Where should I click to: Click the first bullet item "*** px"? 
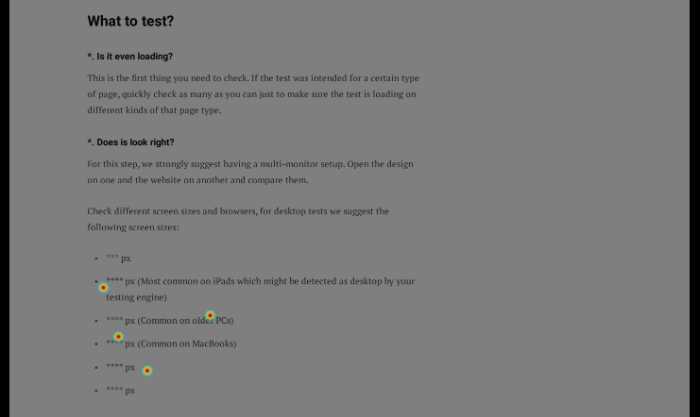pos(118,258)
